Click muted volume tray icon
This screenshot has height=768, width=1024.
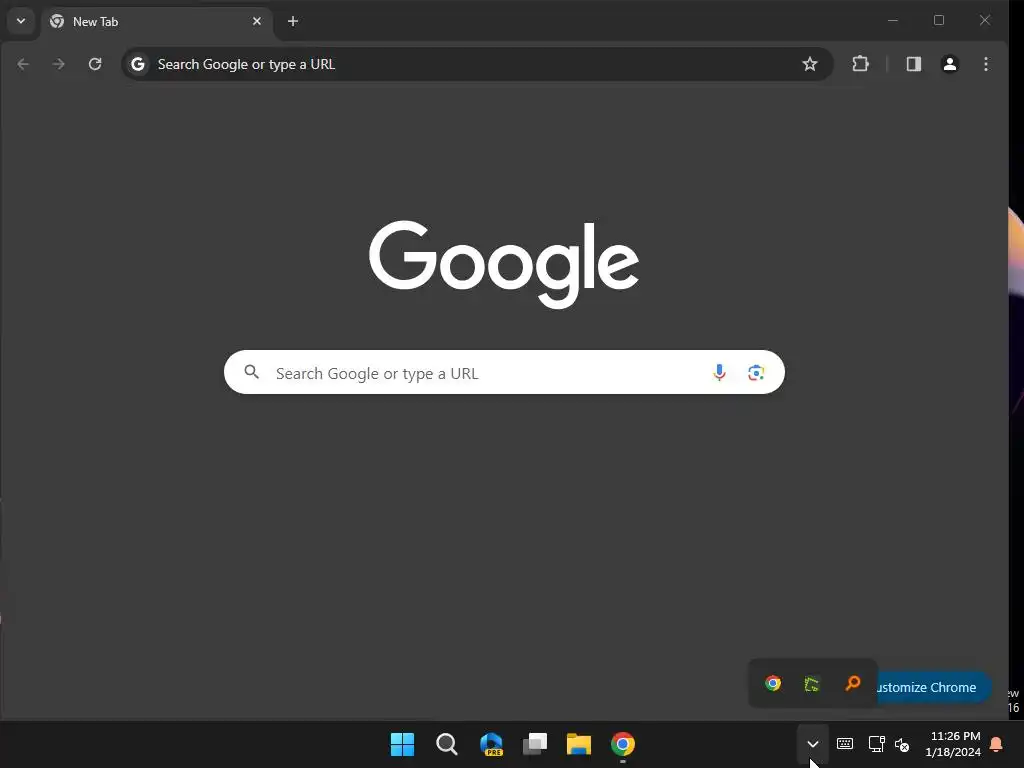902,744
